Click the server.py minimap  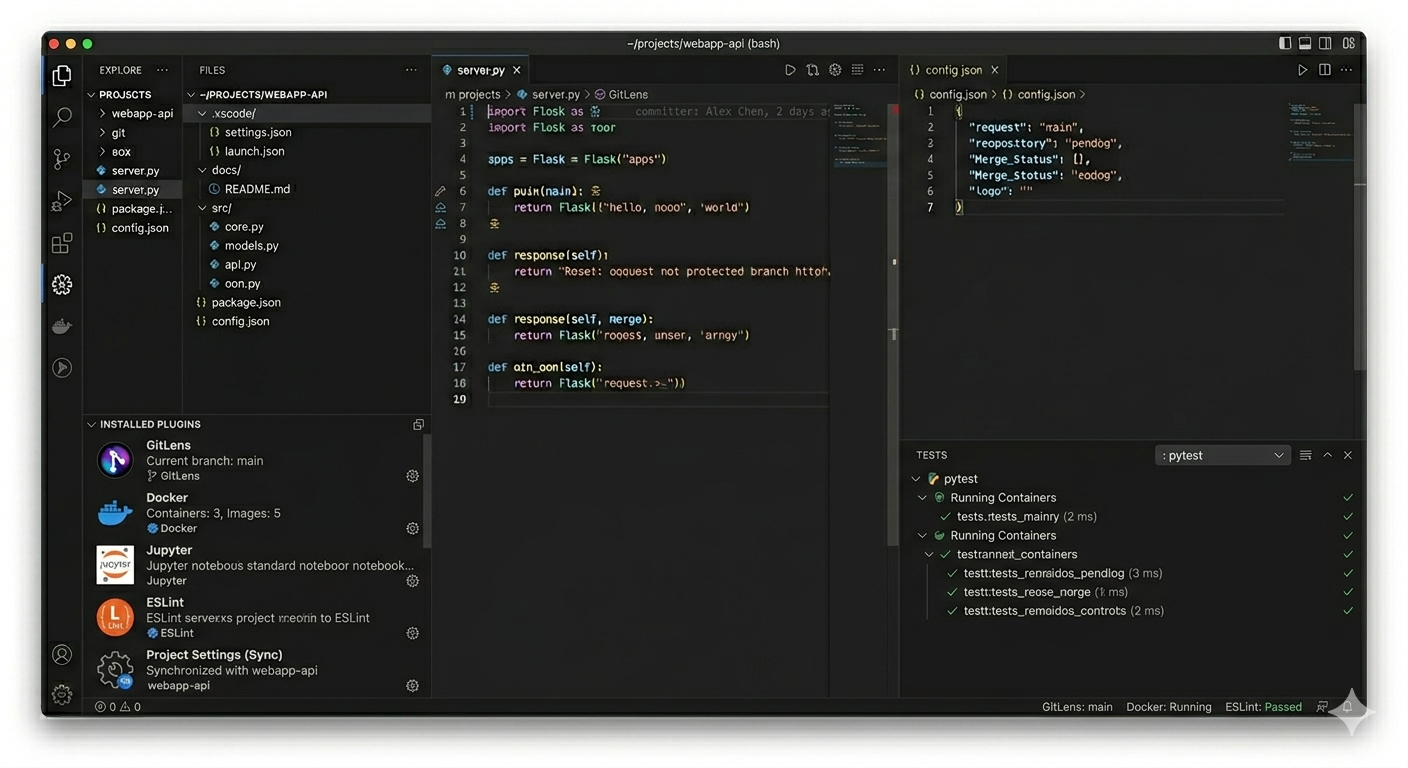click(x=858, y=135)
